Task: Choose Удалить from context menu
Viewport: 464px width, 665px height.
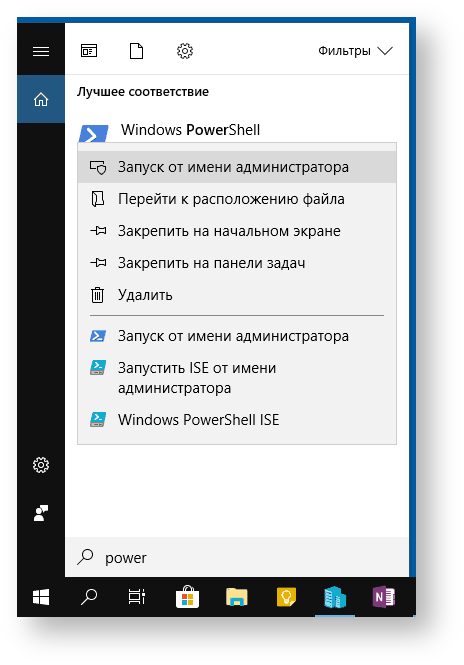Action: click(237, 295)
